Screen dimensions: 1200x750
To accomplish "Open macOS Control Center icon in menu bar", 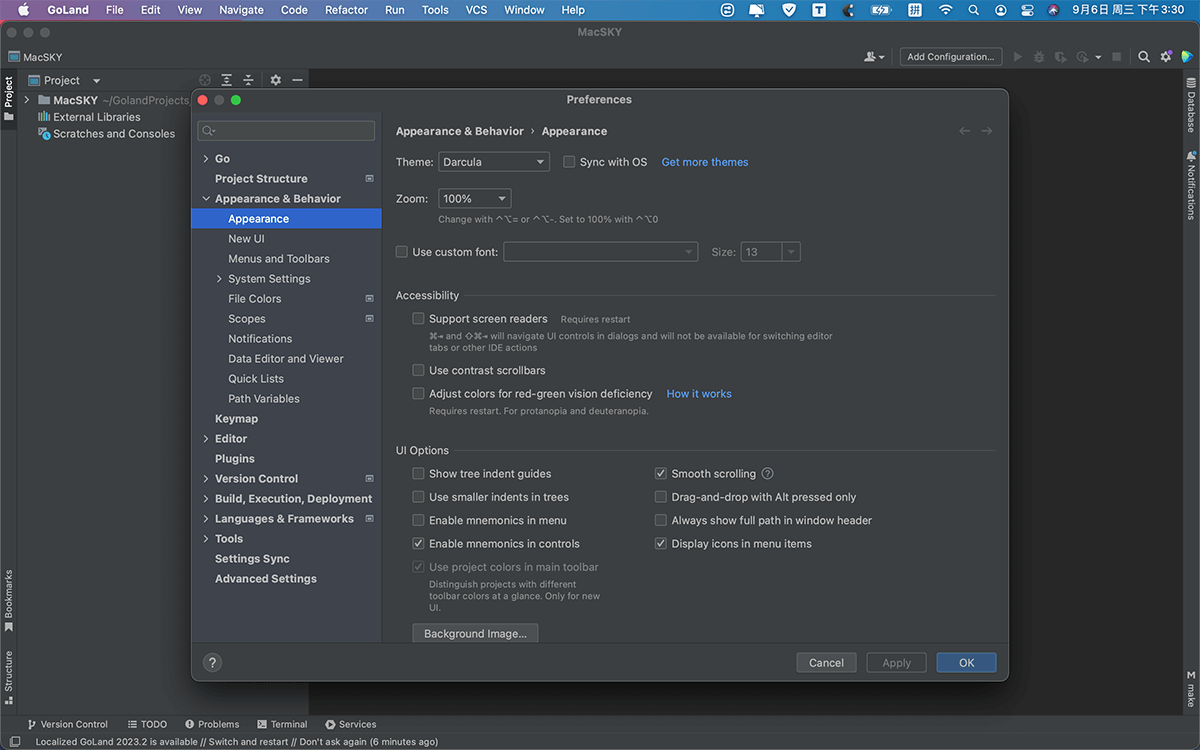I will 1026,10.
